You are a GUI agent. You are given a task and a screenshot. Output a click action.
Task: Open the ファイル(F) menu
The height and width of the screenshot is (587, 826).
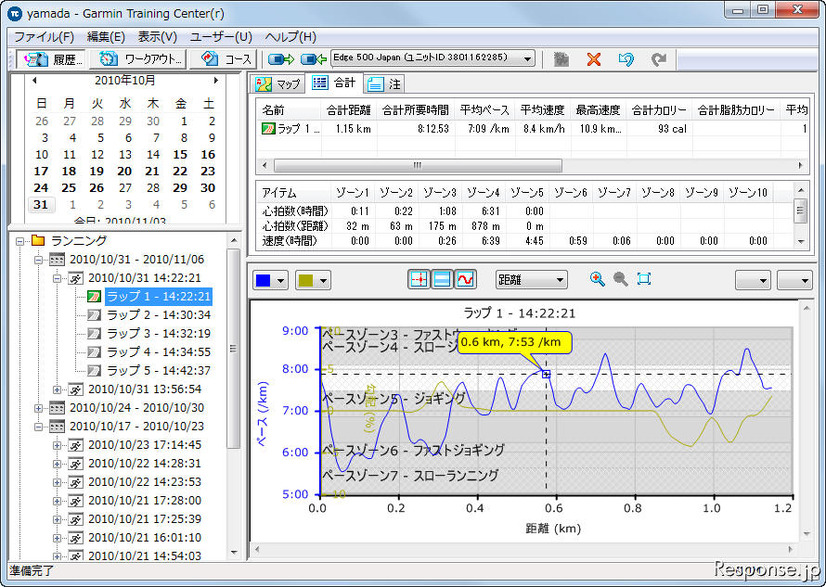(x=44, y=37)
